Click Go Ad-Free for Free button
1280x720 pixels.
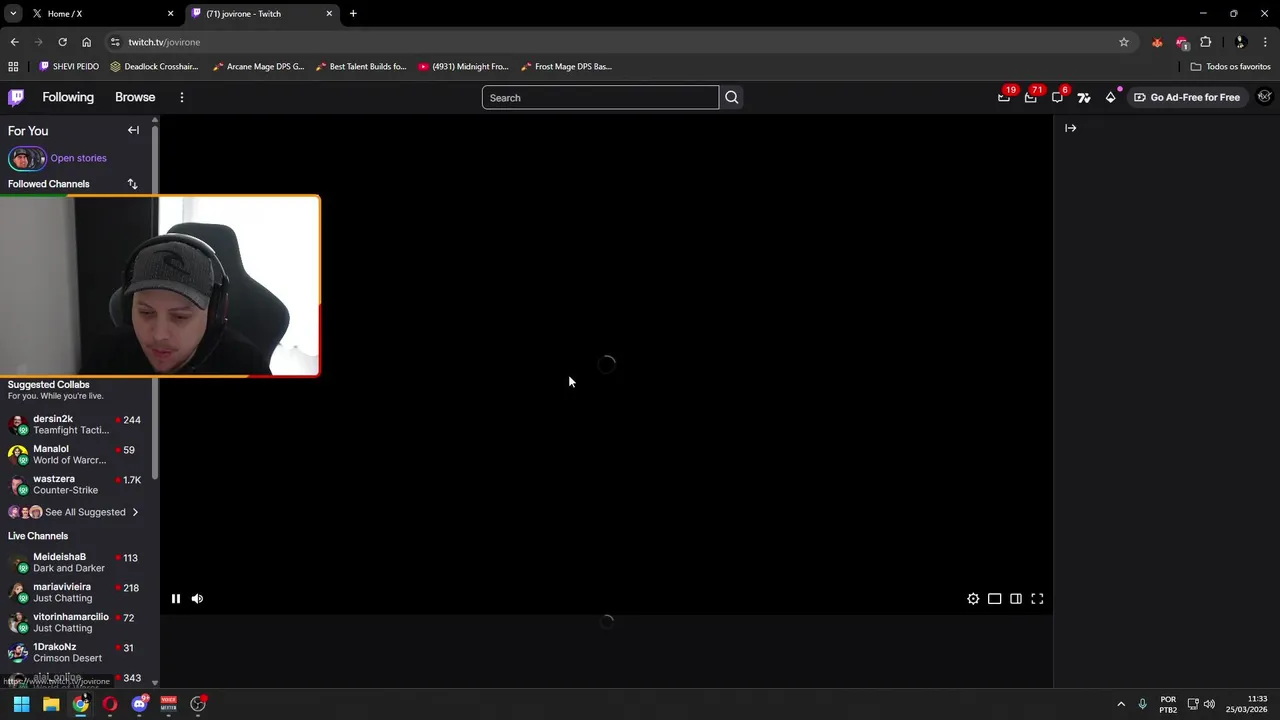point(1186,97)
